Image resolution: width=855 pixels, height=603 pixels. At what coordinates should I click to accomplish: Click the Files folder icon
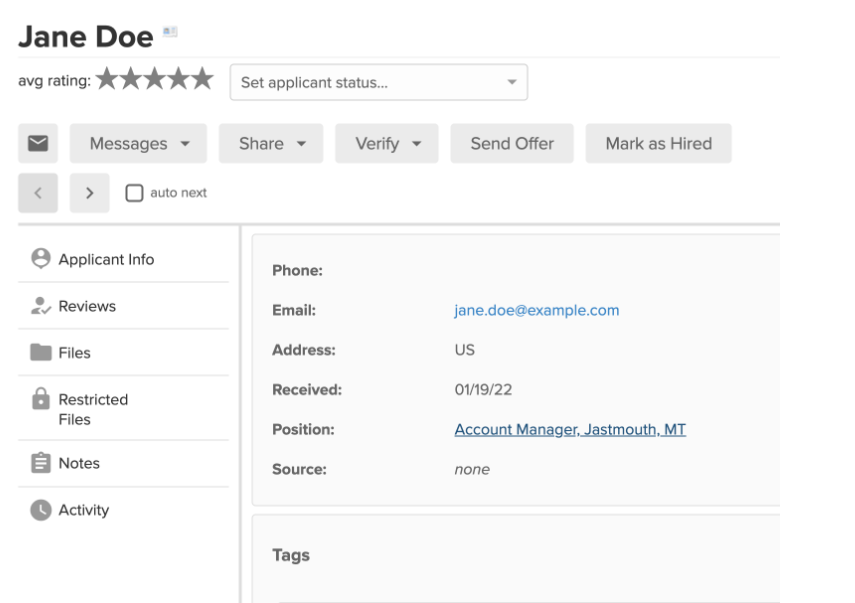(x=41, y=352)
